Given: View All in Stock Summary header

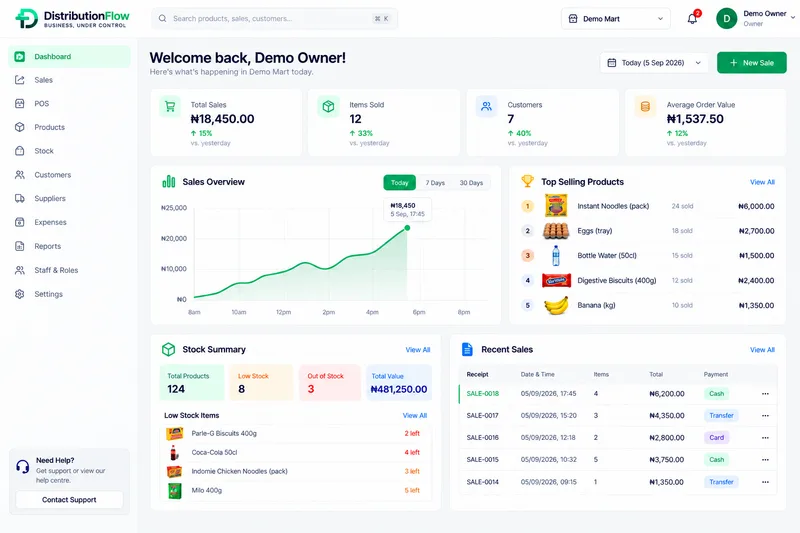Looking at the screenshot, I should coord(418,350).
